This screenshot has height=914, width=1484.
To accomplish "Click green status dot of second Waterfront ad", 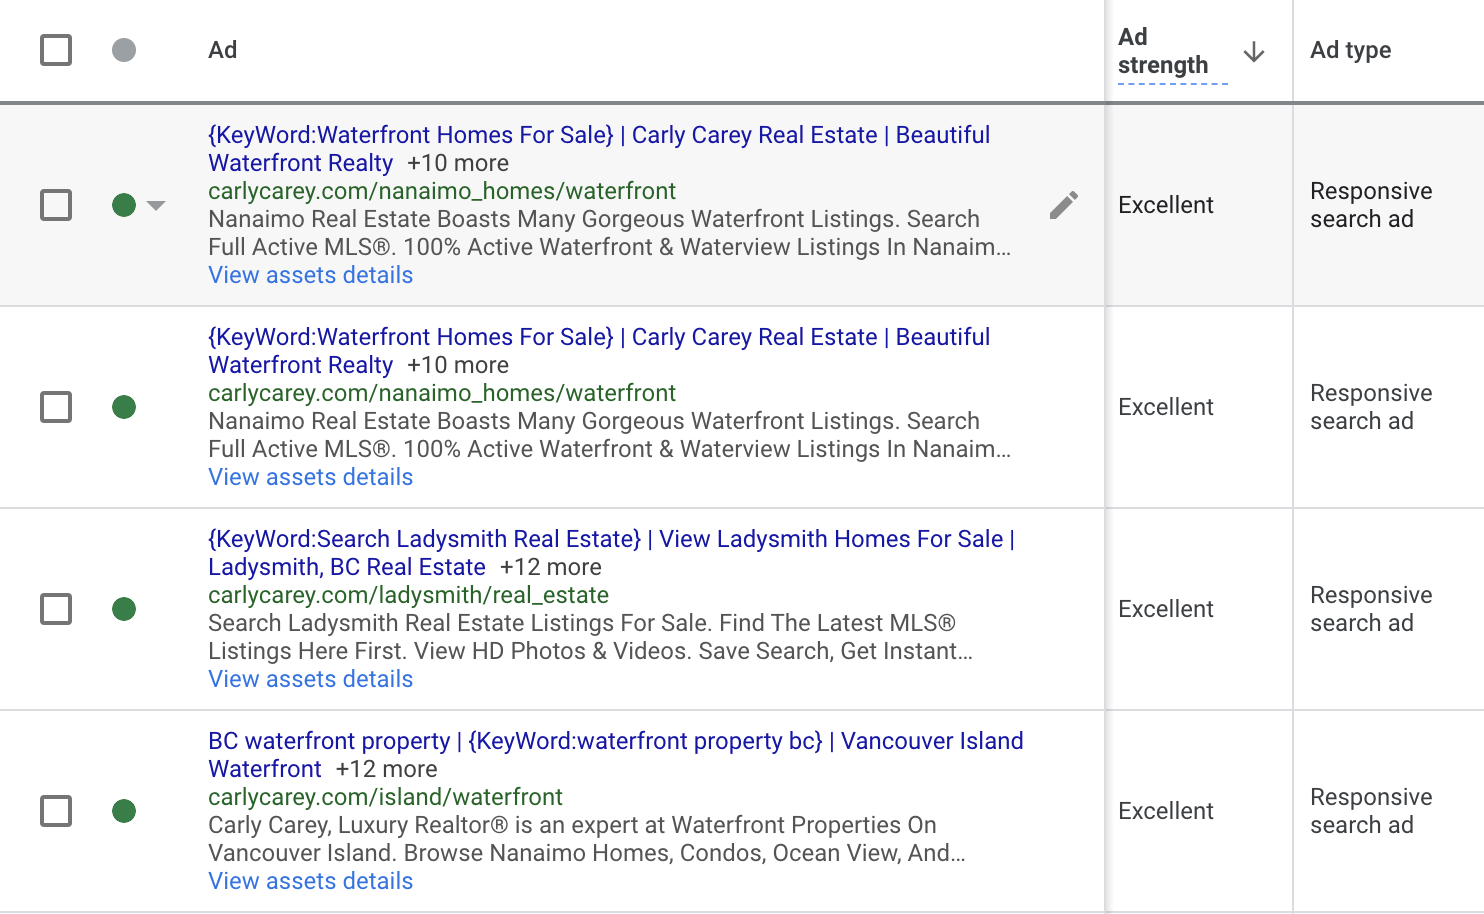I will coord(124,407).
